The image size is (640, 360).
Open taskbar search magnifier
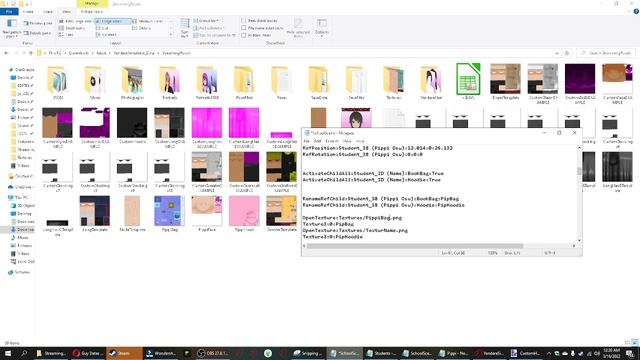click(x=24, y=353)
